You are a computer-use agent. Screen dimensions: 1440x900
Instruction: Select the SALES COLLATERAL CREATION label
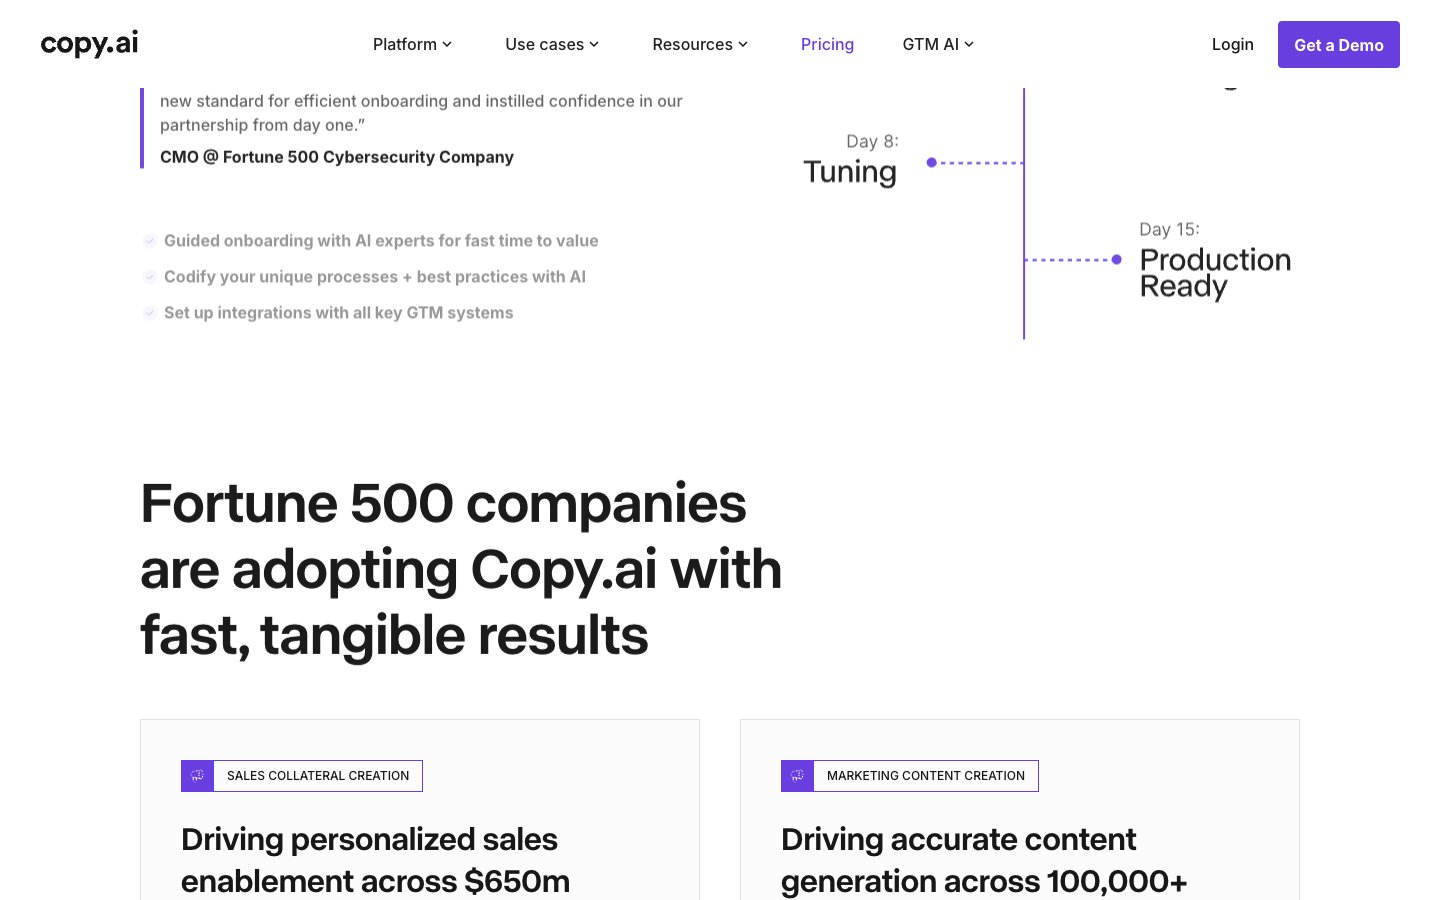(318, 776)
